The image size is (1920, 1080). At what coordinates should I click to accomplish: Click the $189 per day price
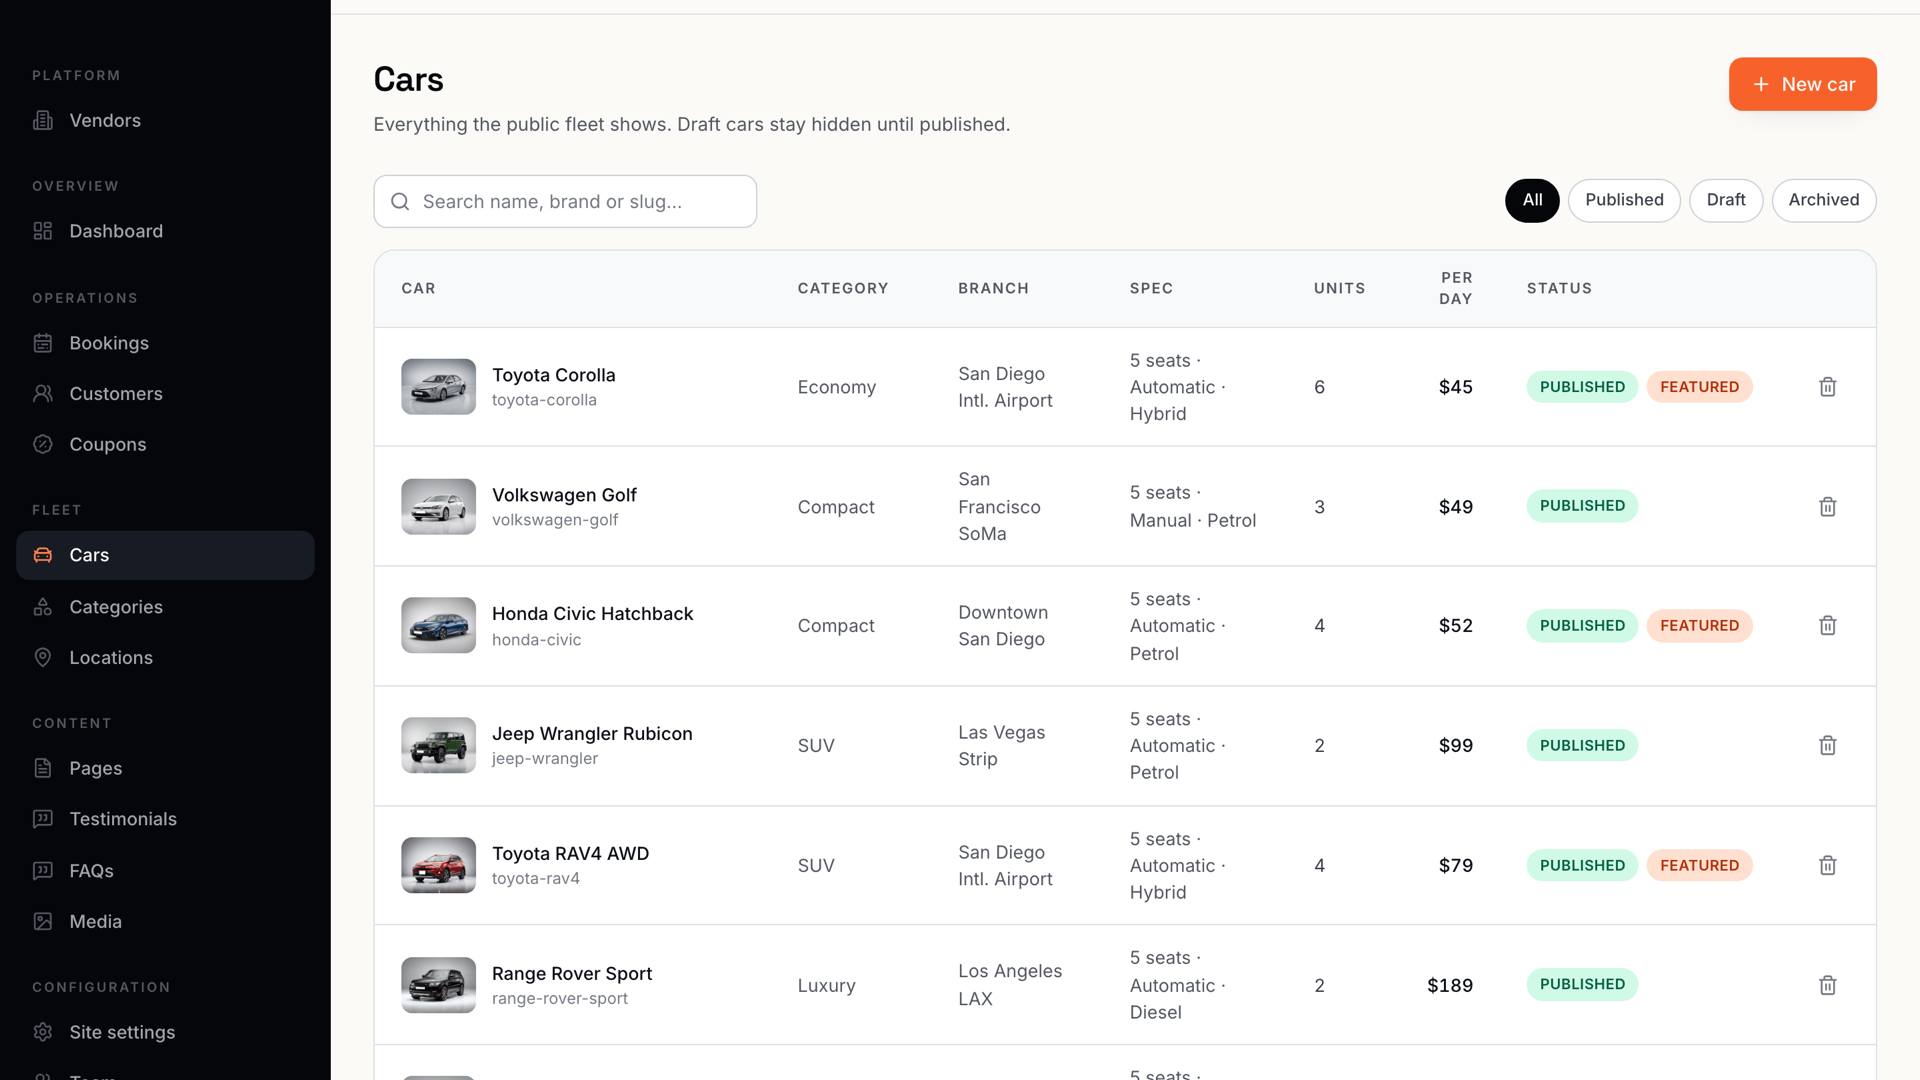point(1449,986)
